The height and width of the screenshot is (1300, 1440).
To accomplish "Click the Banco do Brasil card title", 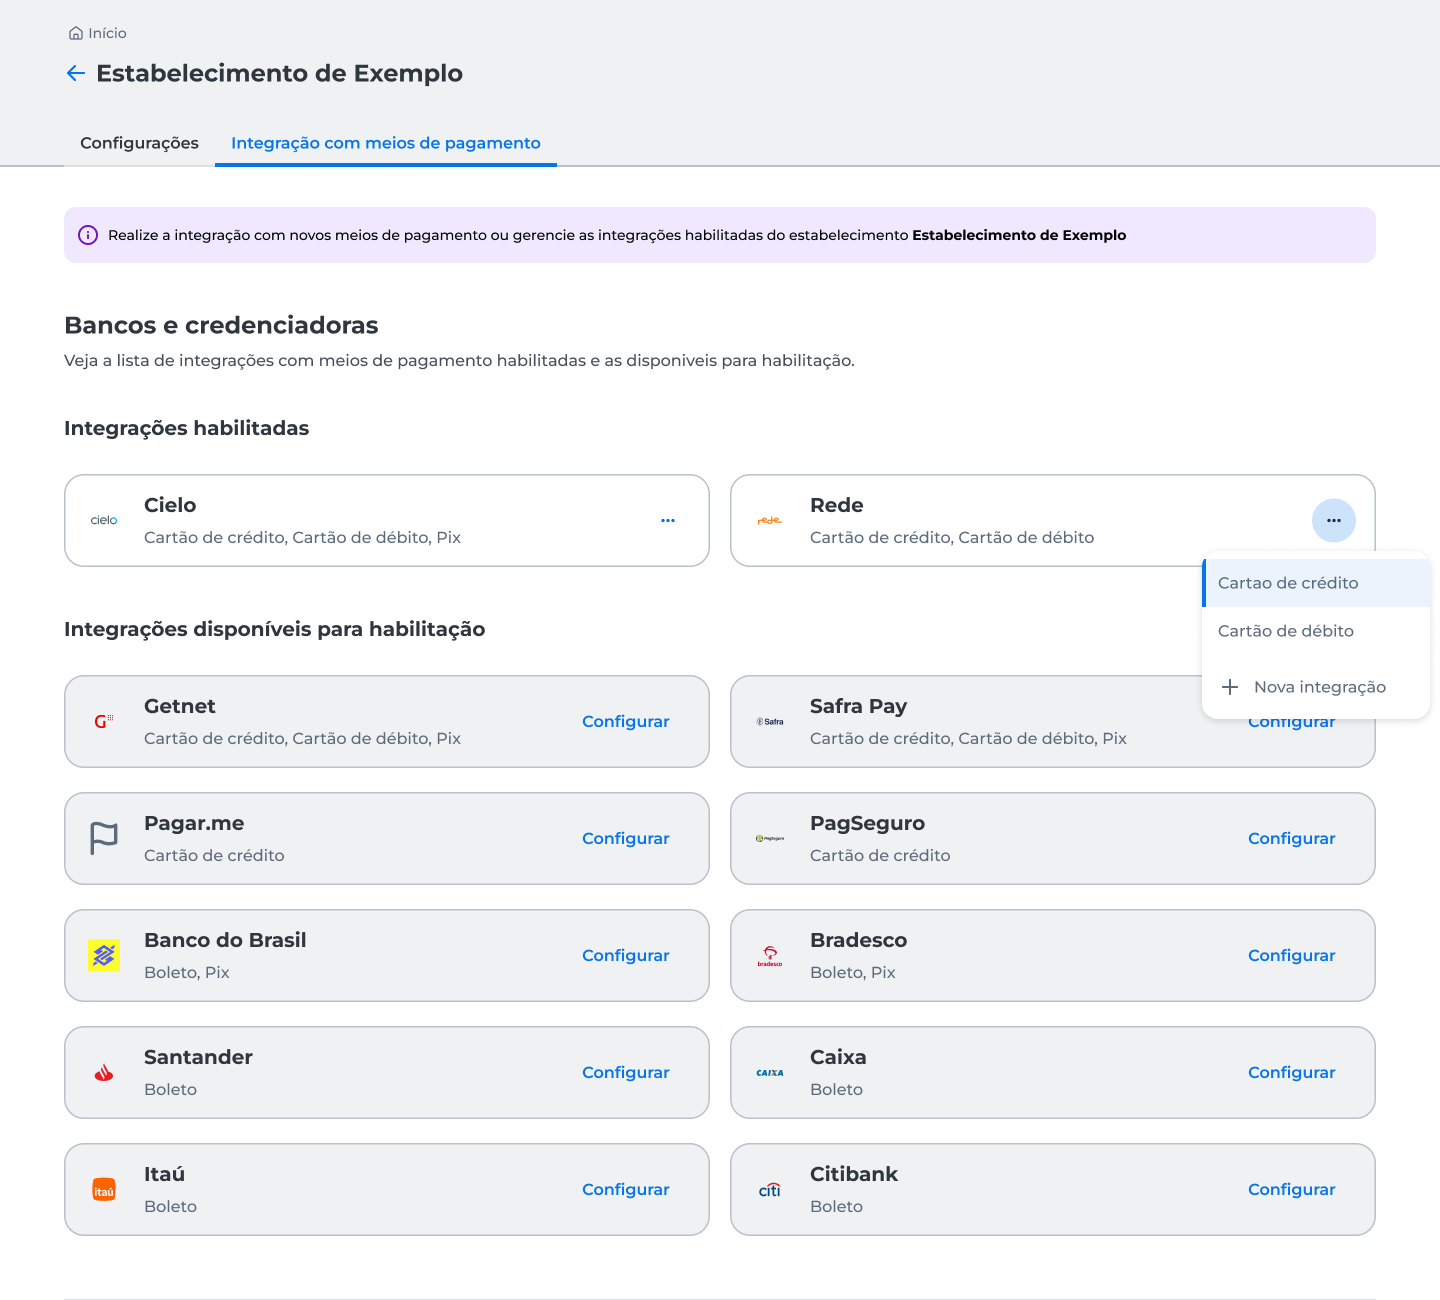I will click(x=225, y=940).
